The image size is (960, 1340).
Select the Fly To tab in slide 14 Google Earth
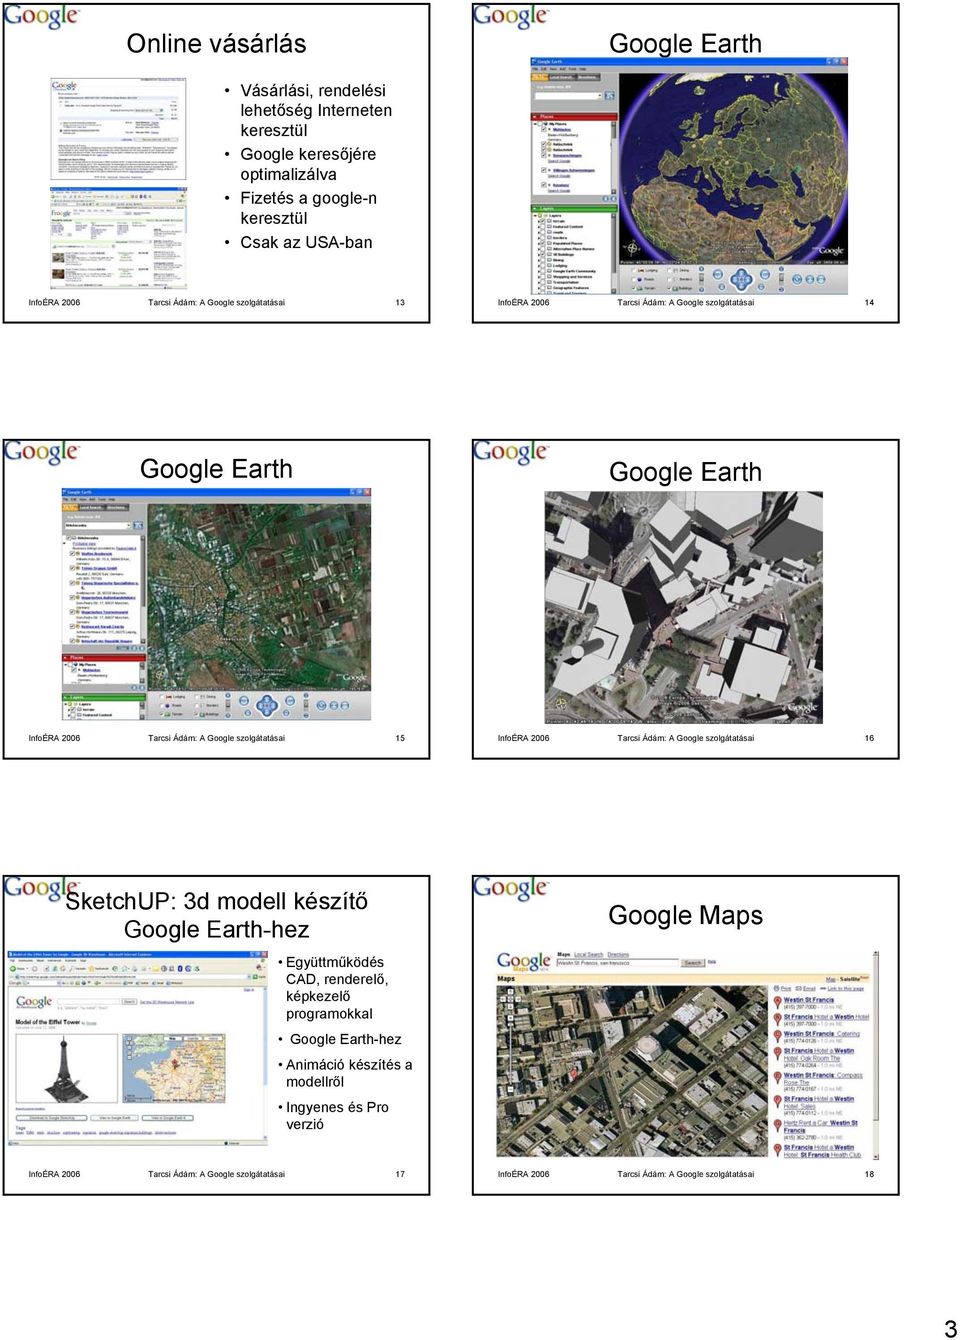[540, 77]
